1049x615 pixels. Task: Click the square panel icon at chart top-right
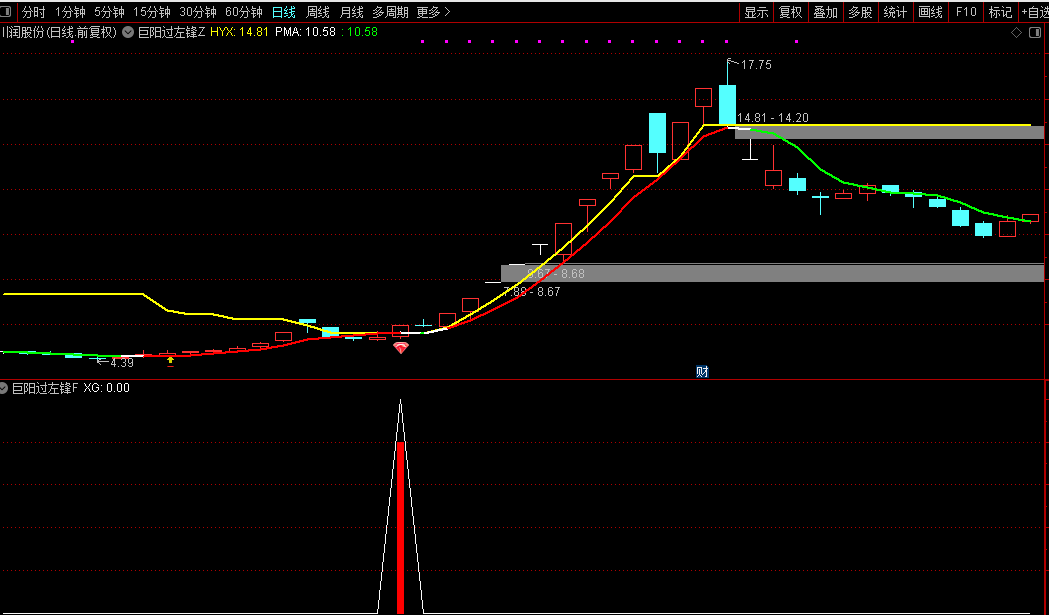point(1035,33)
